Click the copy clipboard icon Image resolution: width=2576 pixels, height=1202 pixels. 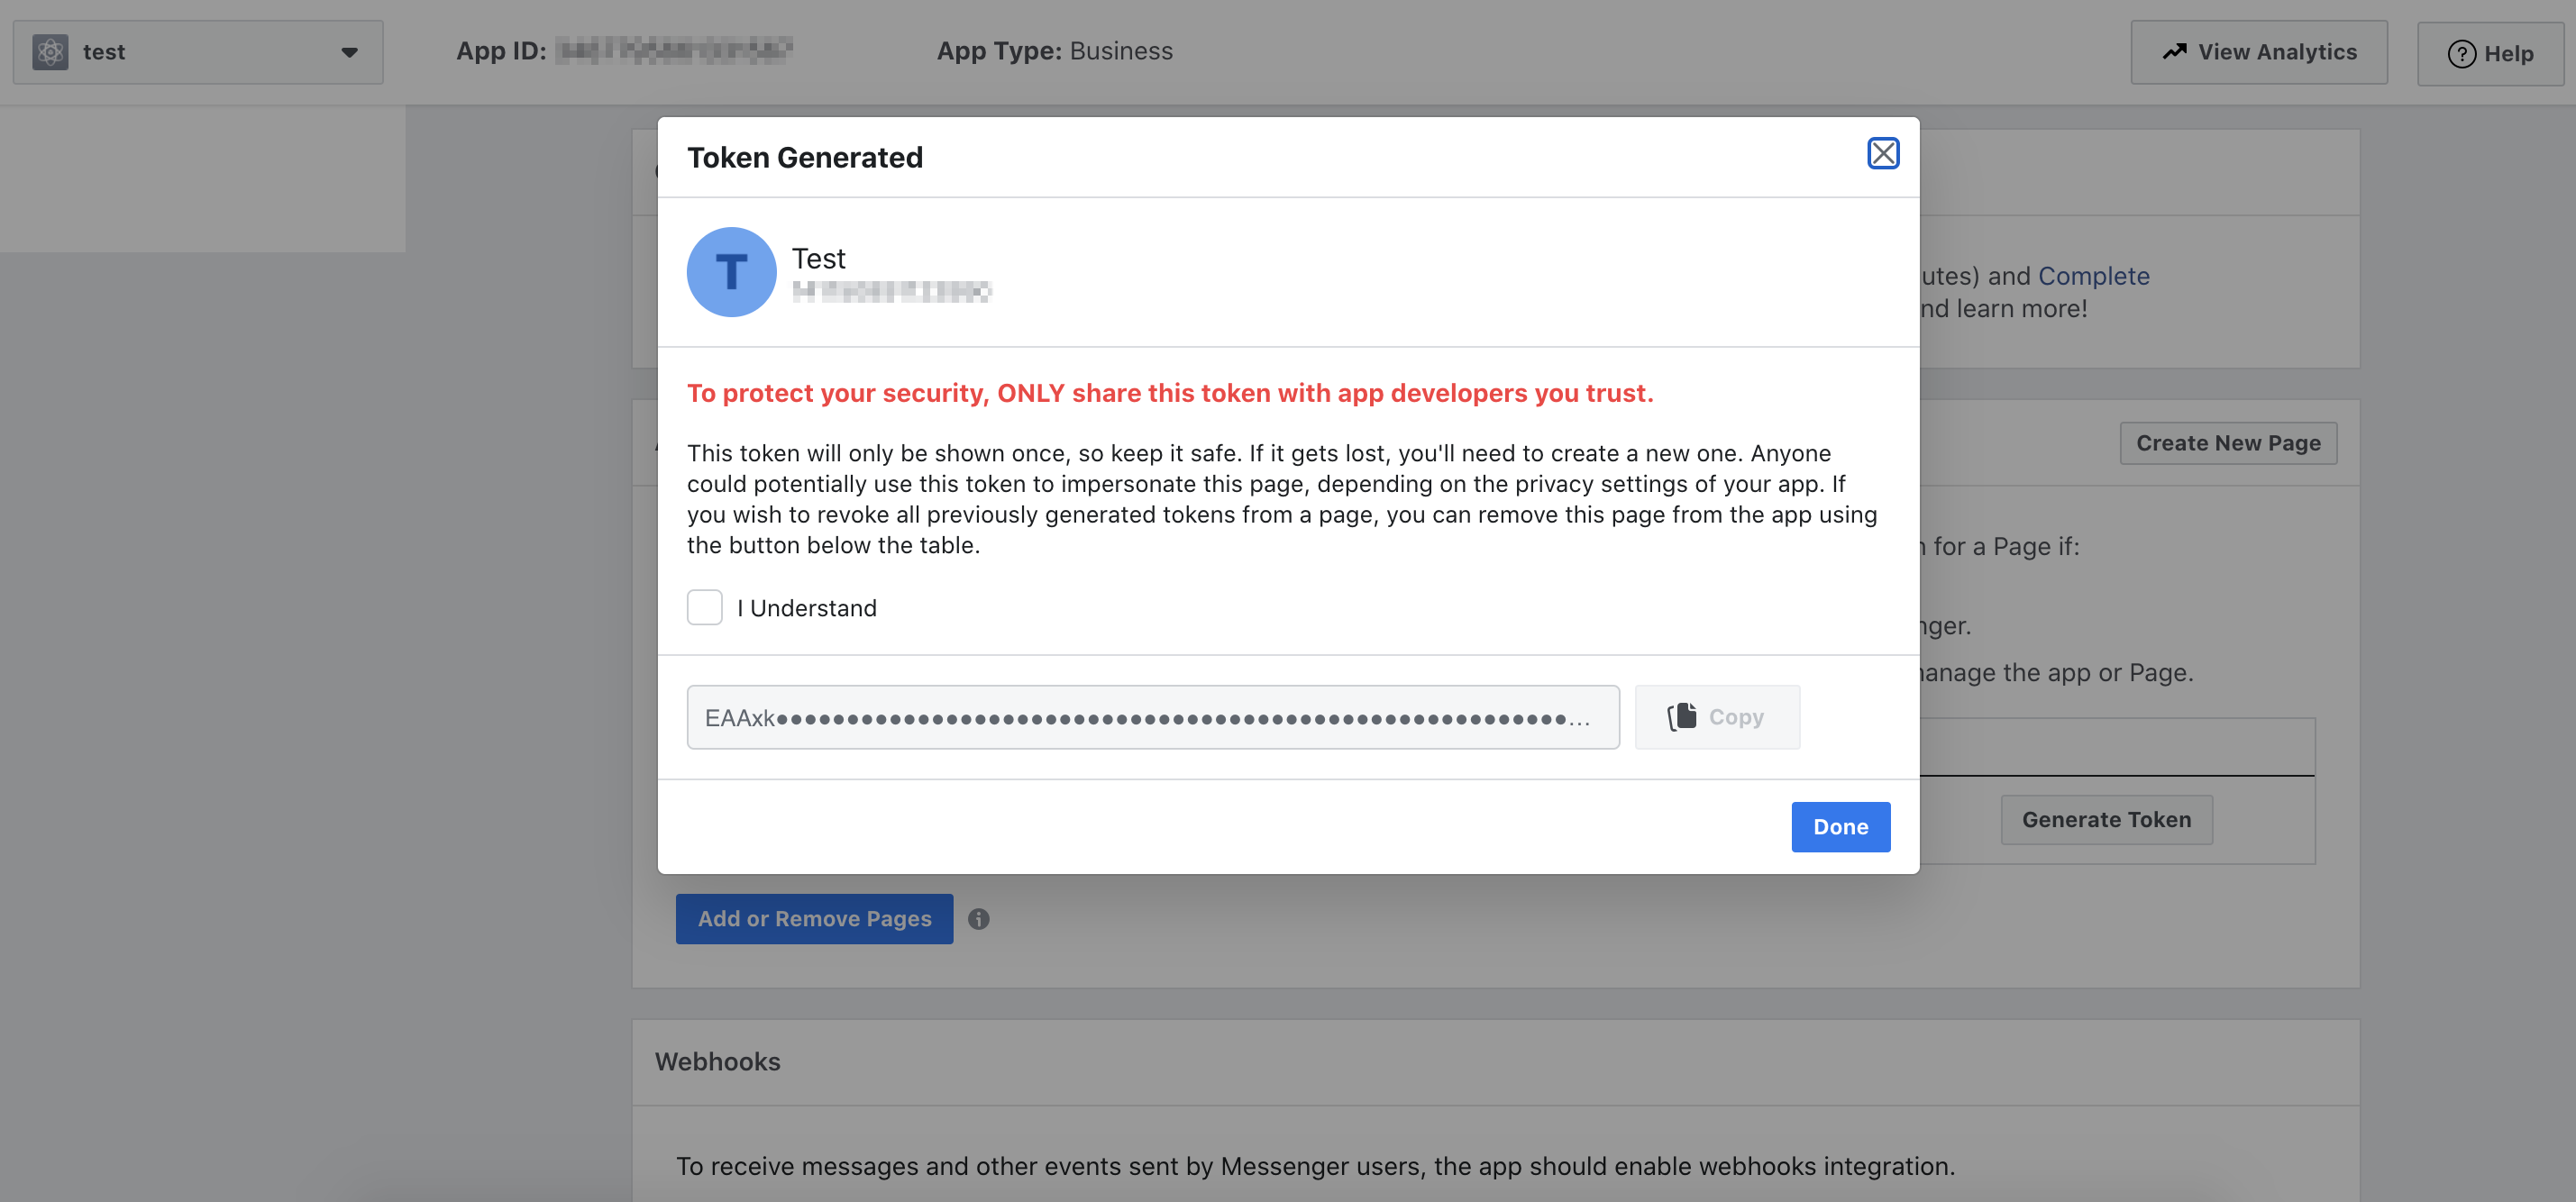click(x=1682, y=716)
